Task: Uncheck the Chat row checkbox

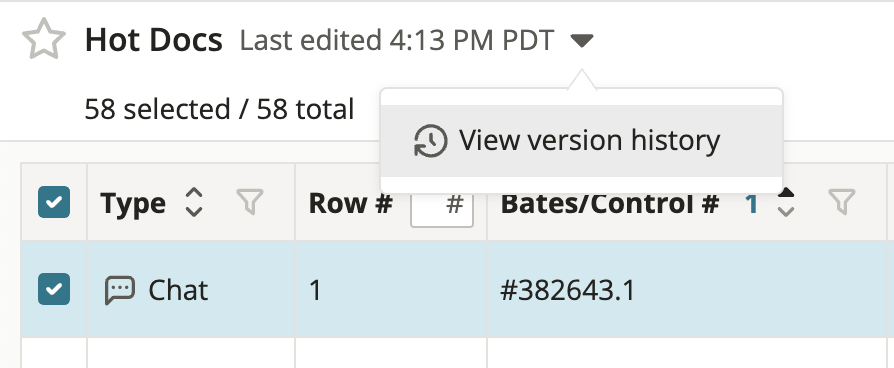Action: tap(54, 289)
